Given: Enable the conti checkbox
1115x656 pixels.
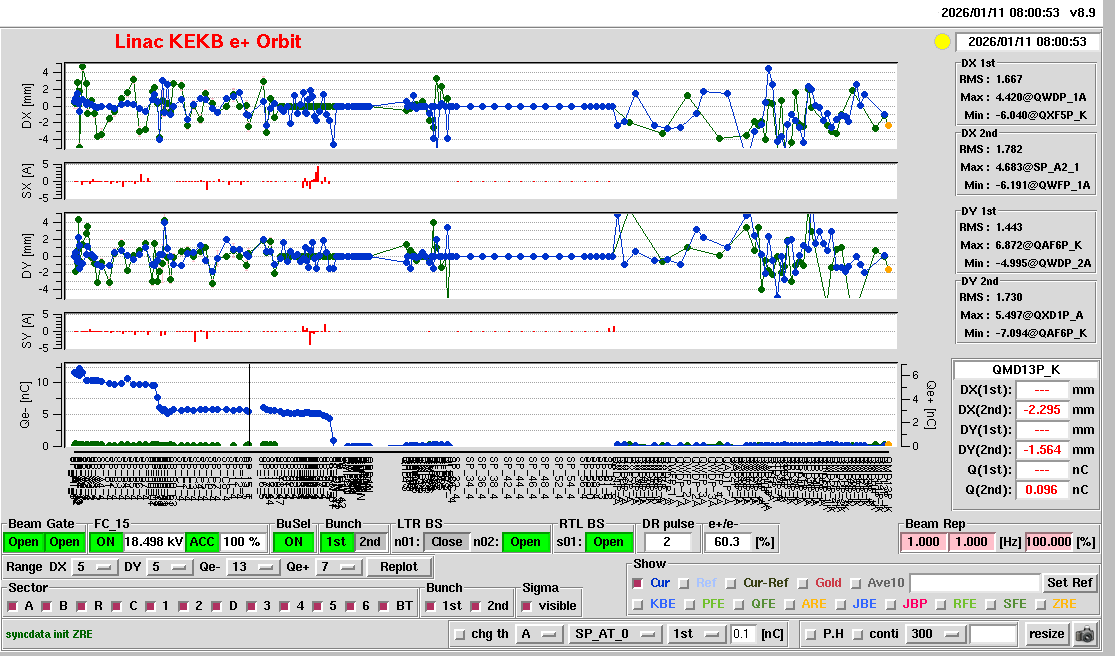Looking at the screenshot, I should 858,634.
